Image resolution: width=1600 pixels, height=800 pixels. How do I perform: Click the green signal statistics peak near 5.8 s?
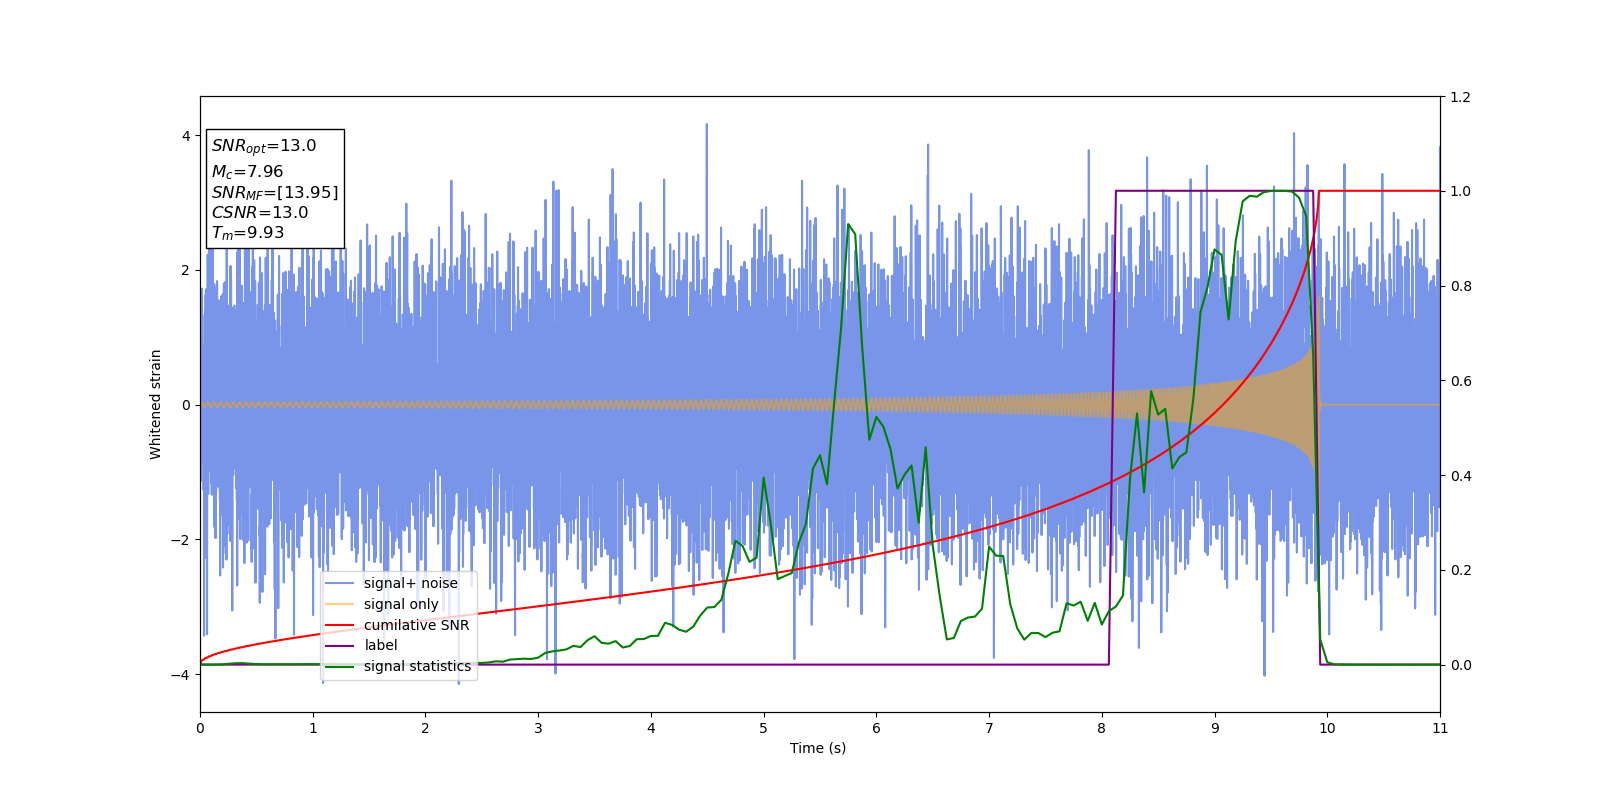tap(848, 225)
